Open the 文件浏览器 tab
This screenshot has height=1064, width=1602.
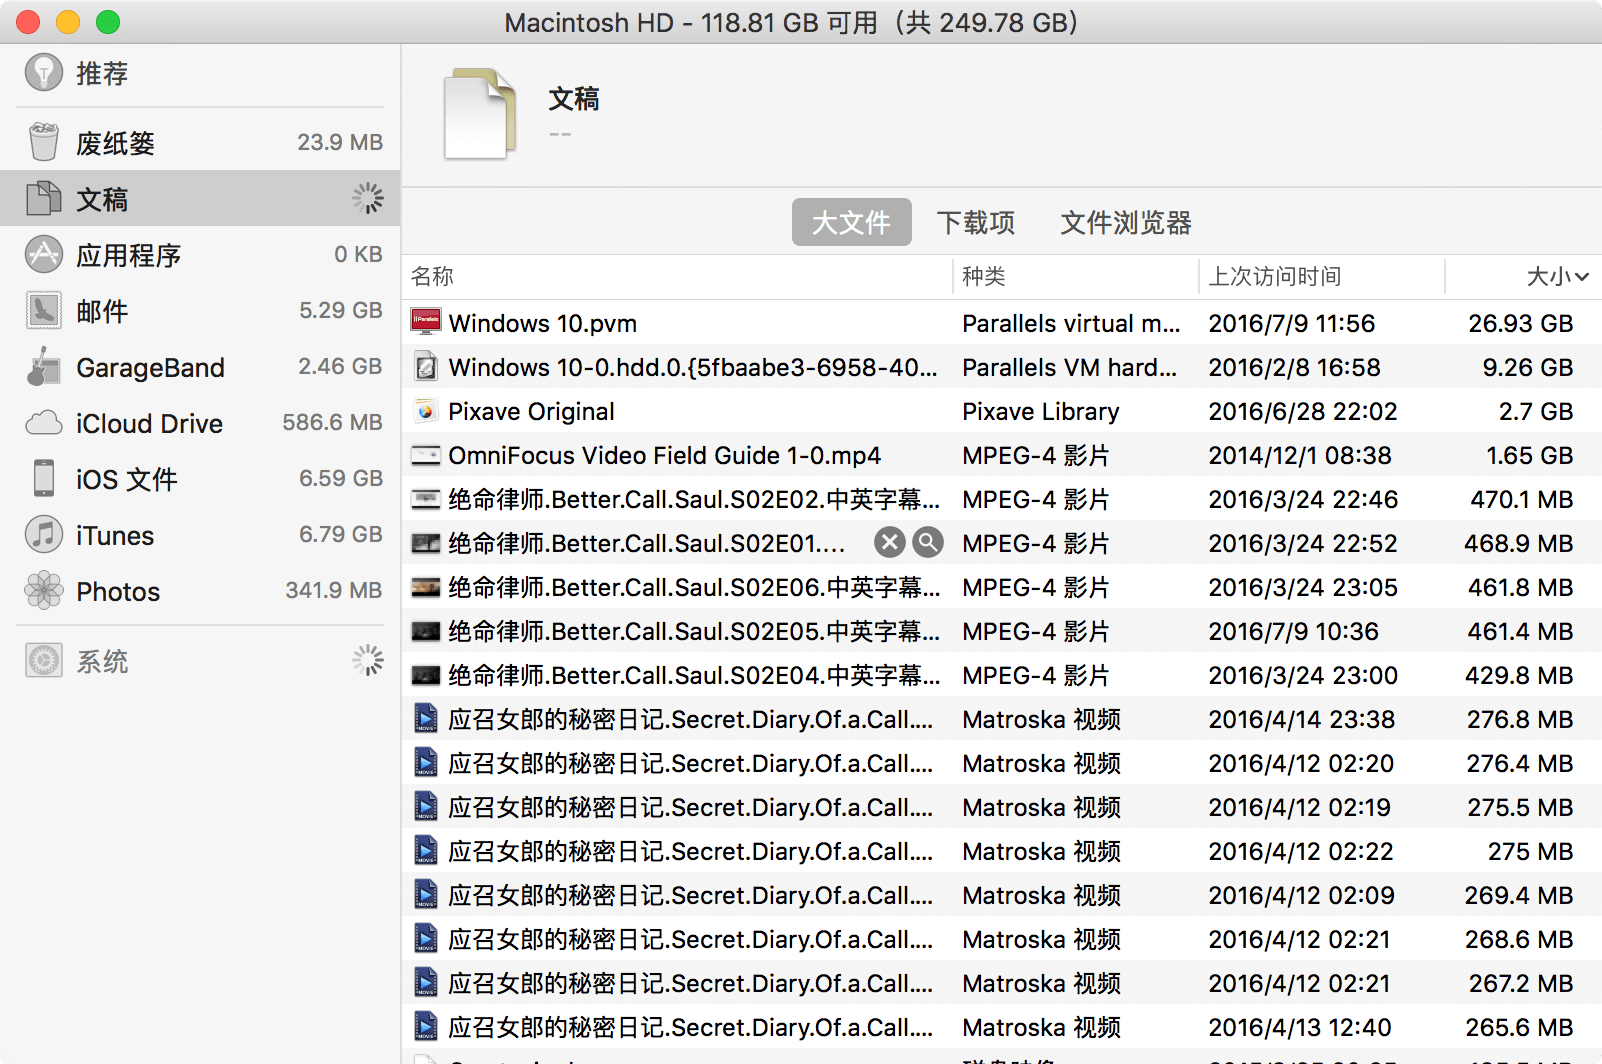1126,222
